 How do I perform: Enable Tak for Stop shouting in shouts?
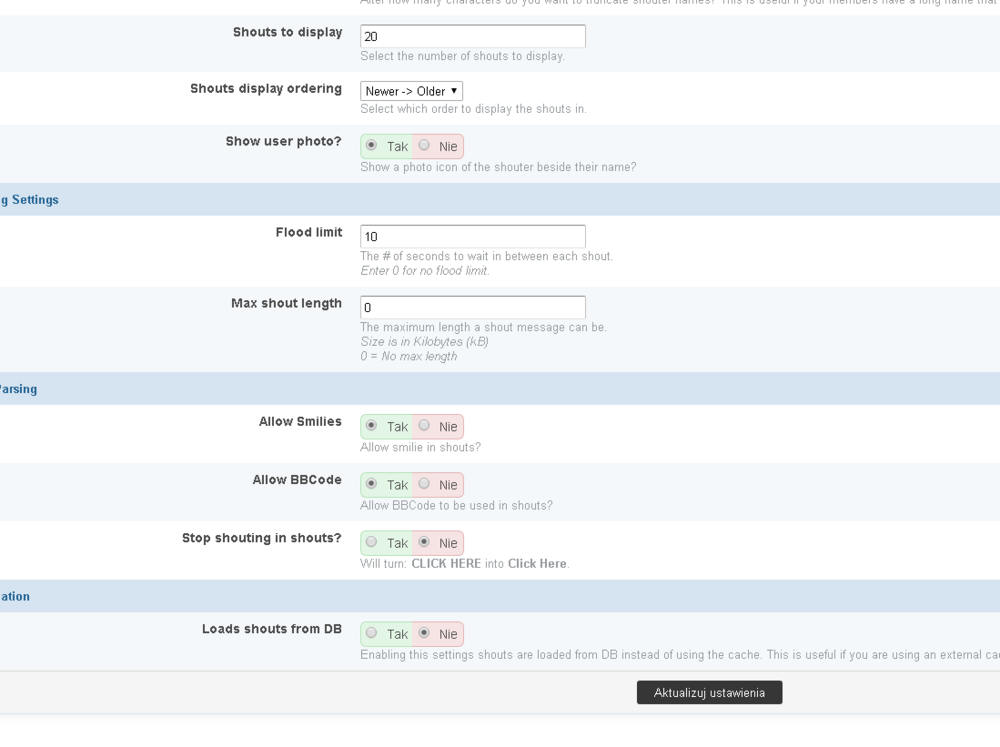click(372, 542)
